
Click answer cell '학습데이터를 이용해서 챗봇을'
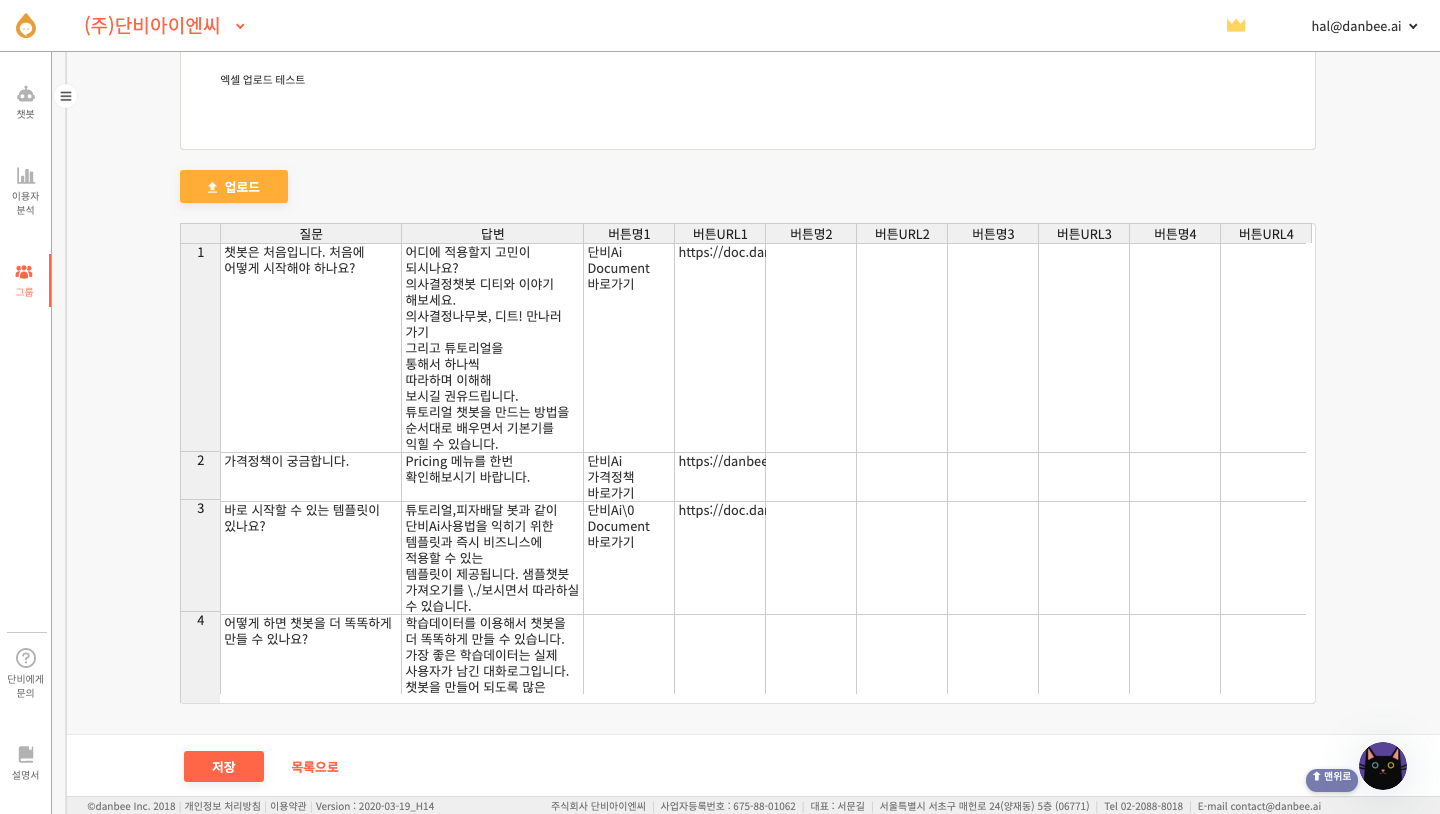(x=492, y=654)
